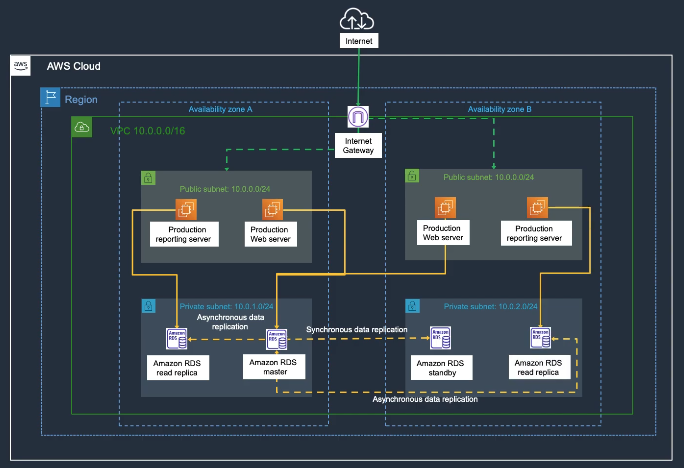Screen dimensions: 684x468
Task: Click the VPC 10.0.0.0/16 cloud icon
Action: [x=81, y=128]
